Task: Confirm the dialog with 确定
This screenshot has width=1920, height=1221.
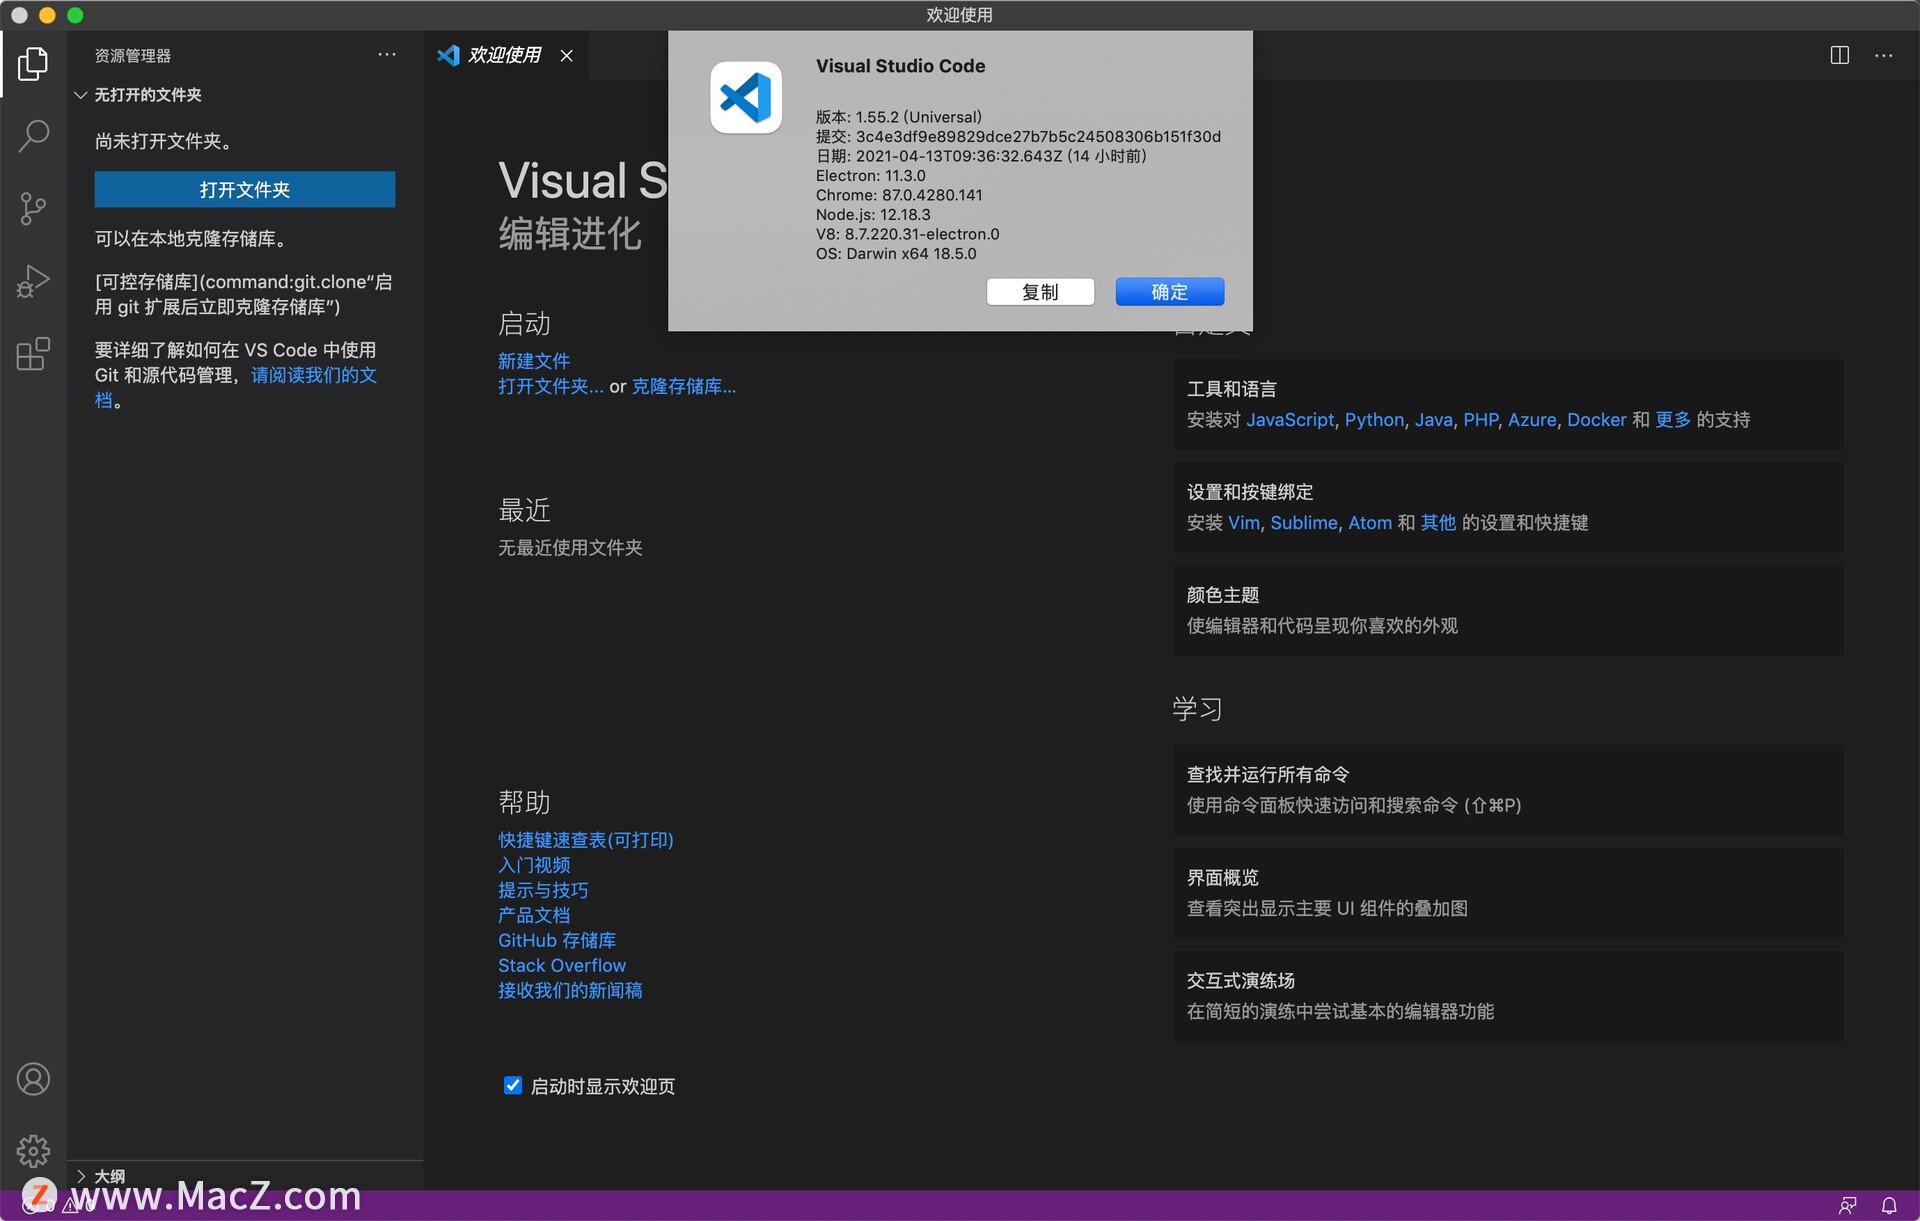Action: 1170,292
